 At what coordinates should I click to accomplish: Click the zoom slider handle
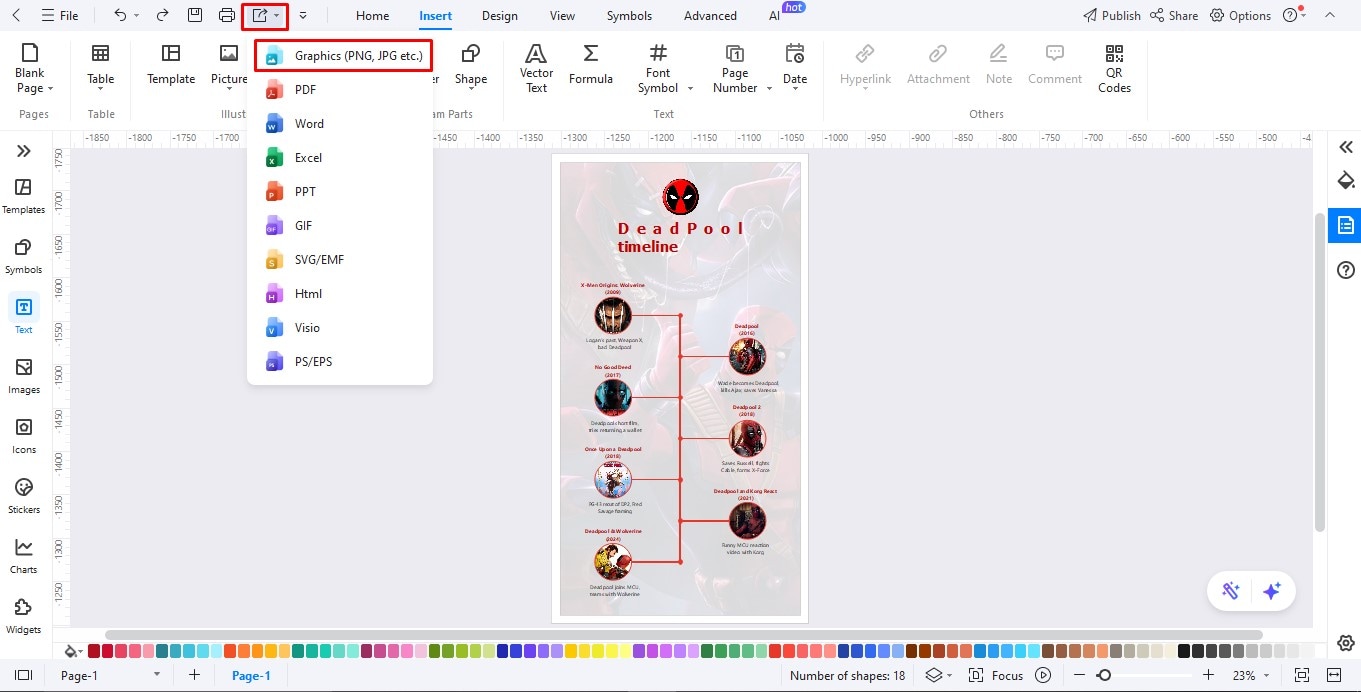pyautogui.click(x=1104, y=676)
